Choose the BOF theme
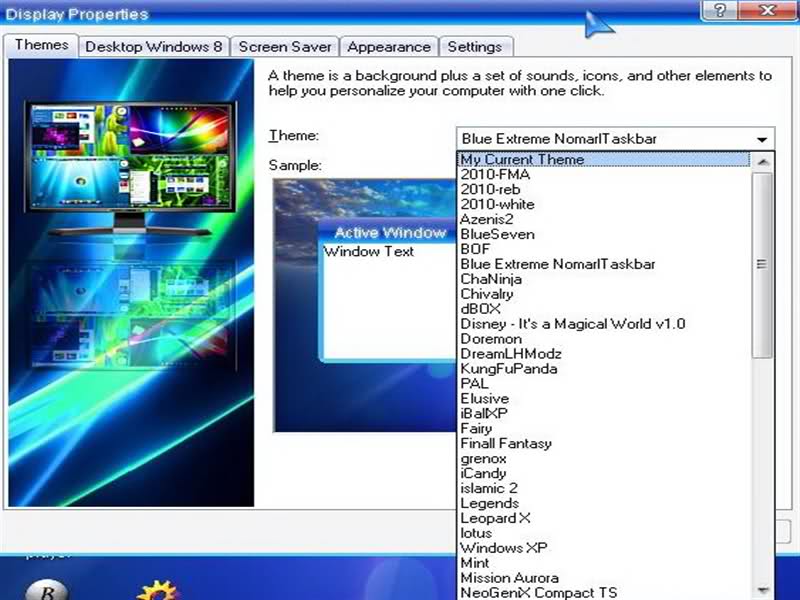 pos(605,249)
